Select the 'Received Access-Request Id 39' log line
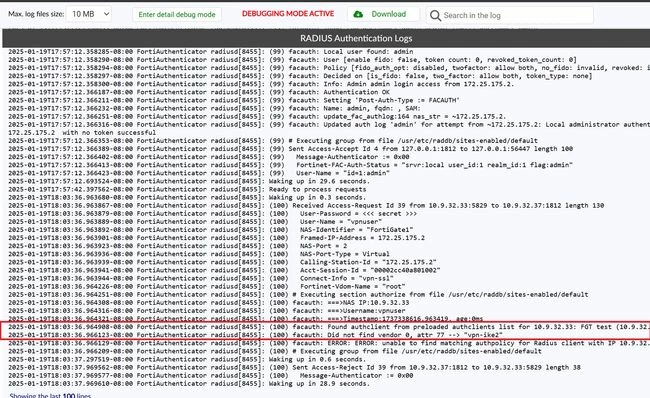The height and width of the screenshot is (398, 650). tap(306, 206)
